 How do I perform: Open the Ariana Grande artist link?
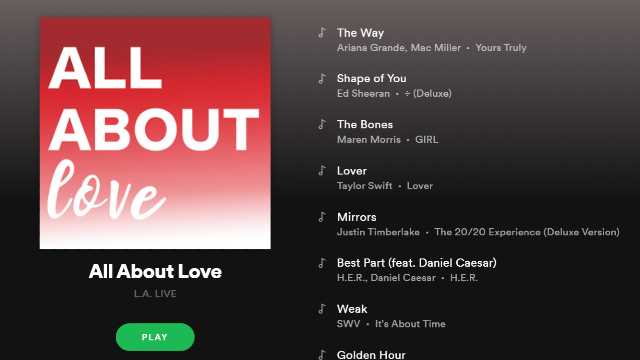[x=371, y=48]
